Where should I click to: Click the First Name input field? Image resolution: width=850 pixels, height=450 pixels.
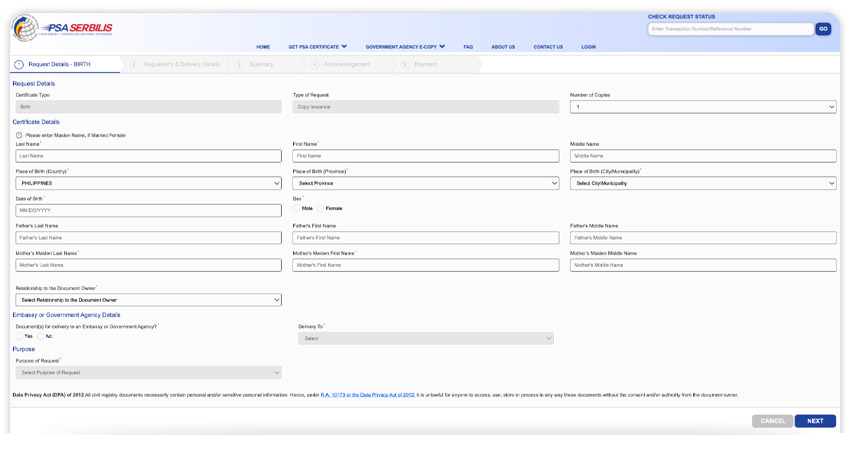(x=426, y=156)
